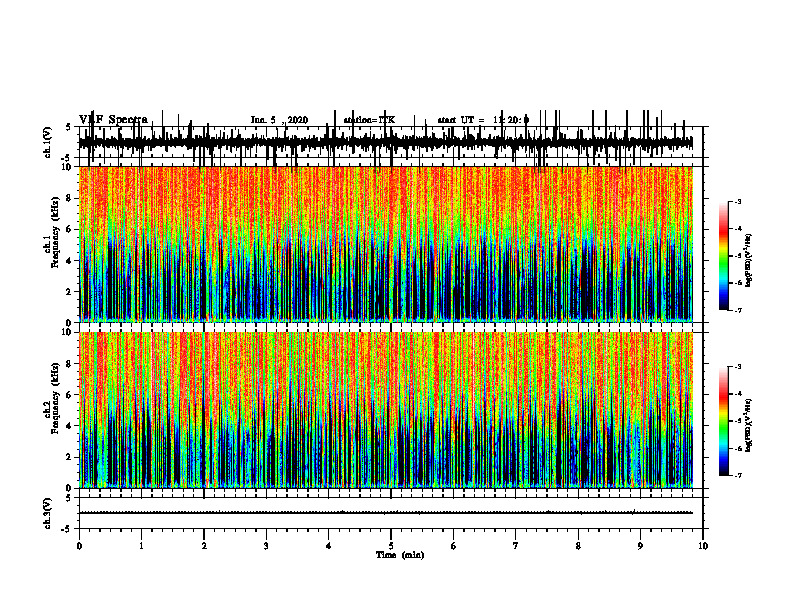Image resolution: width=792 pixels, height=612 pixels.
Task: Select the date text "Jan. 5, 2020"
Action: [x=279, y=120]
